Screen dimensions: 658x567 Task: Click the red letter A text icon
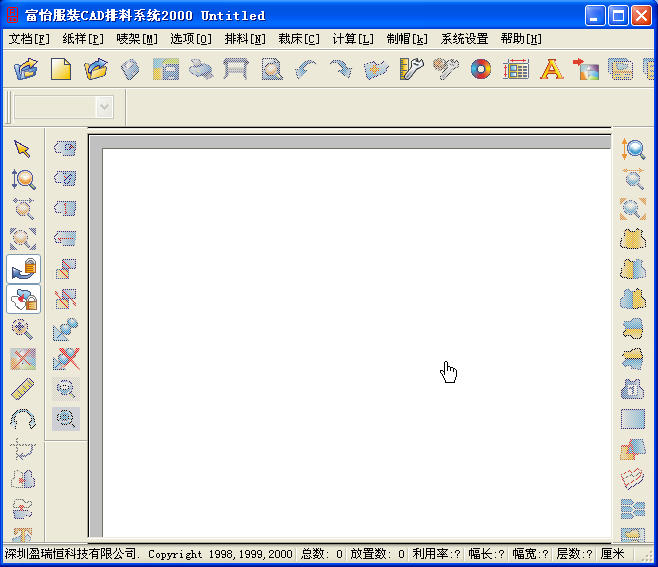(551, 69)
